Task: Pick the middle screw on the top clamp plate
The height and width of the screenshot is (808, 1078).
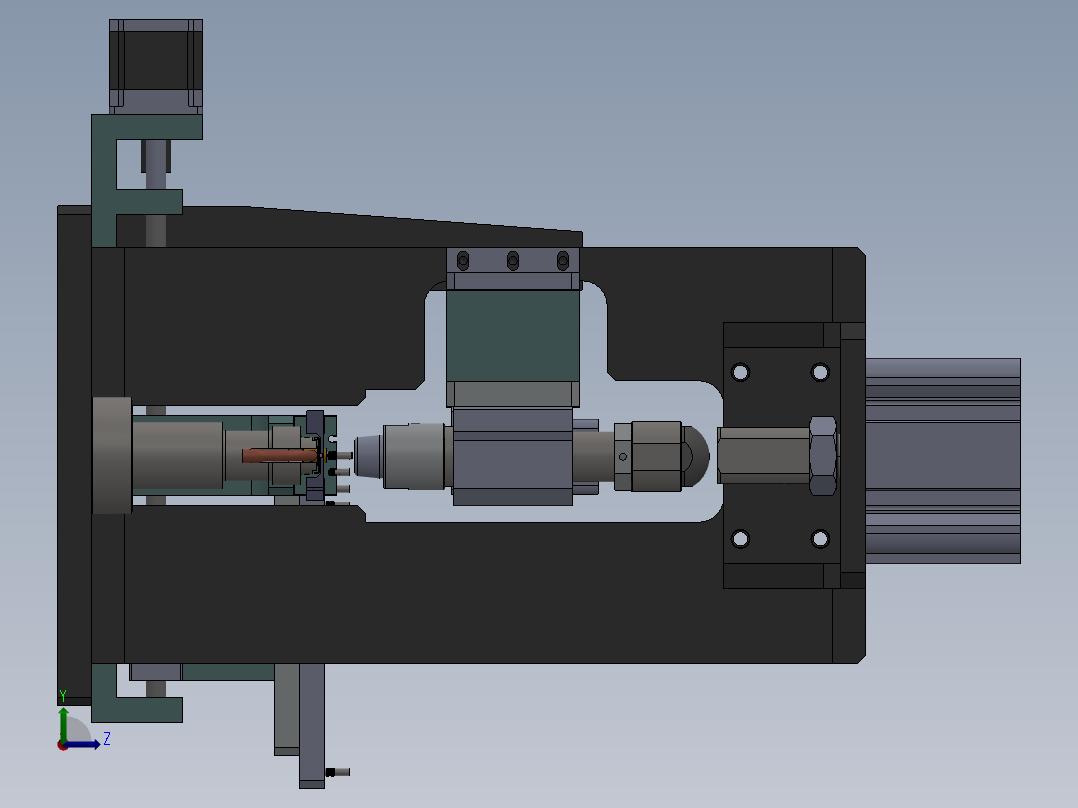Action: 513,261
